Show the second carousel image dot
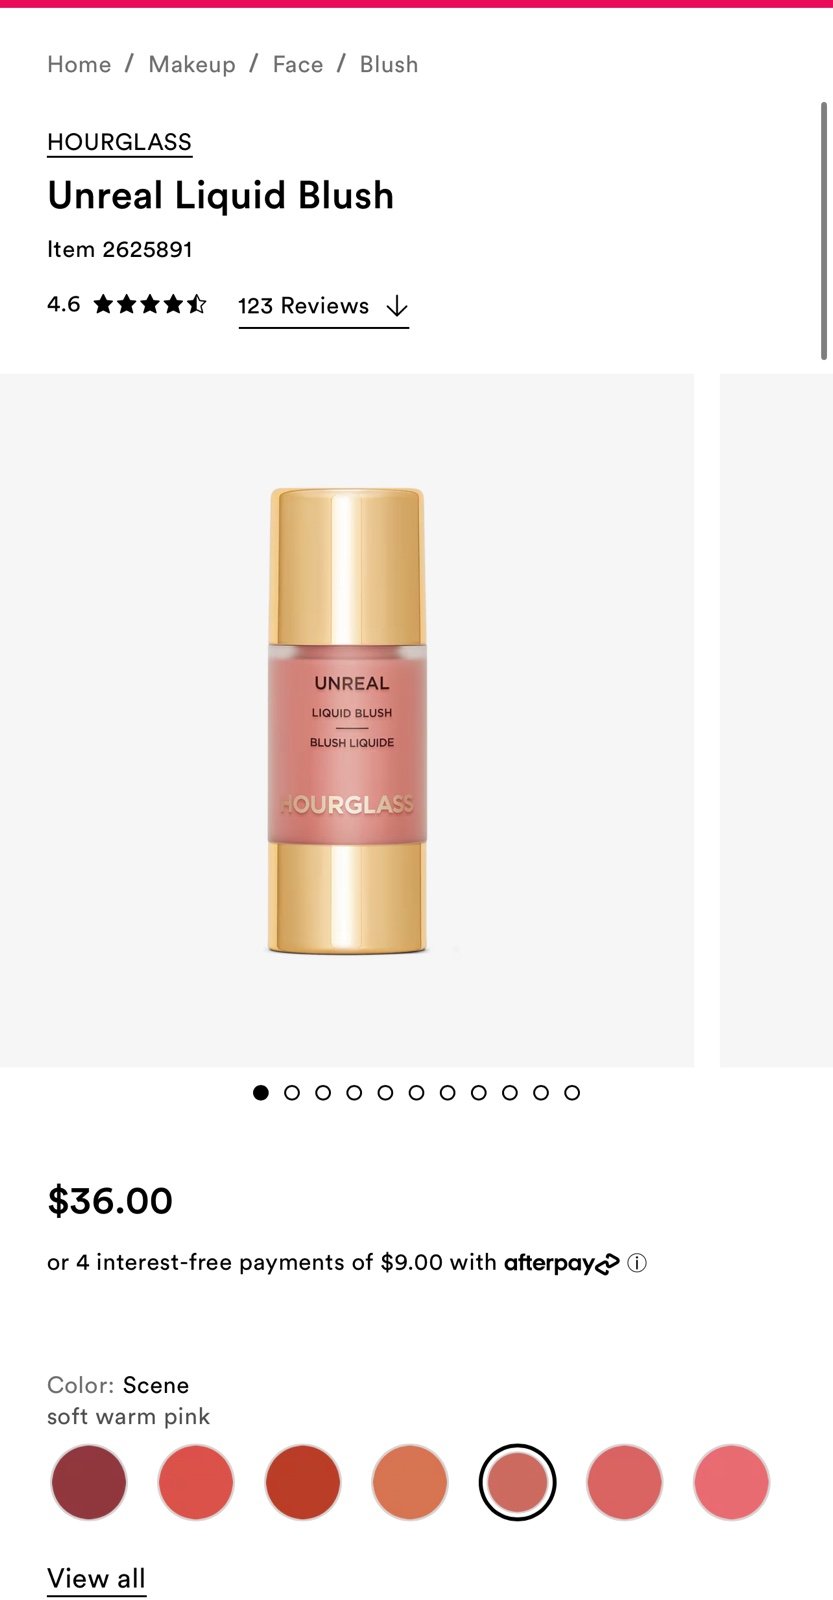The width and height of the screenshot is (833, 1600). [292, 1093]
